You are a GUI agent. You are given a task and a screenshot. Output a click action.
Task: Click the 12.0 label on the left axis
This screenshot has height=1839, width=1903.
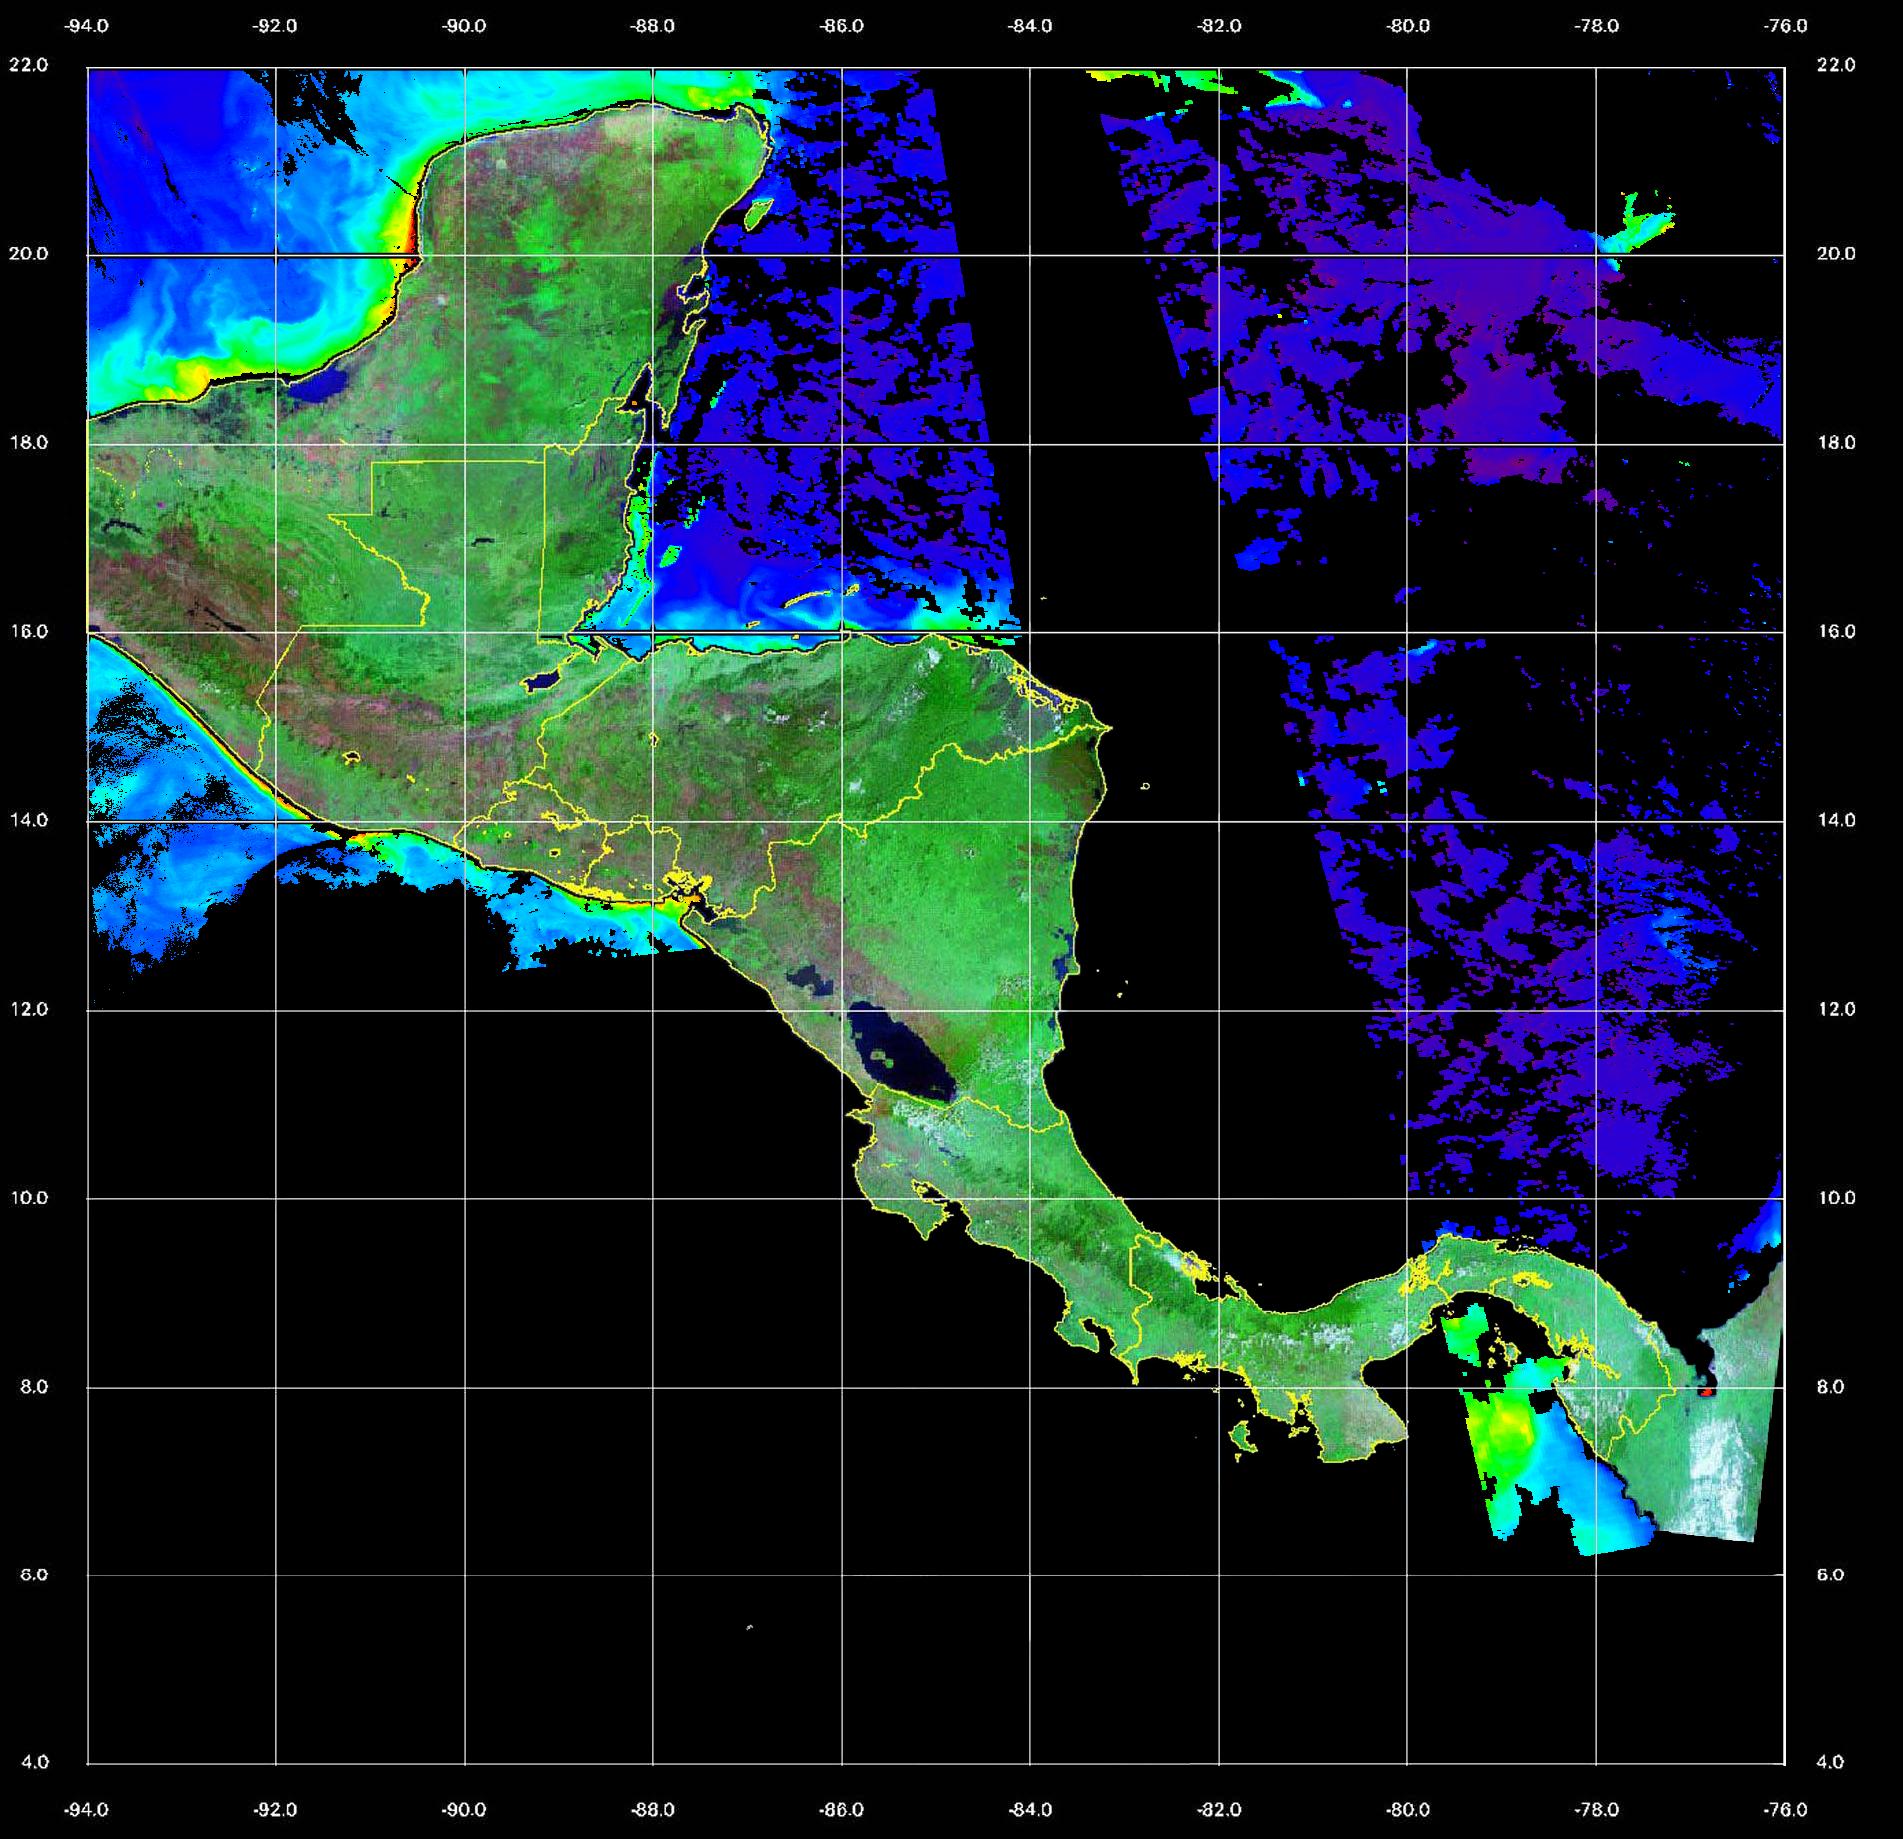point(28,1009)
